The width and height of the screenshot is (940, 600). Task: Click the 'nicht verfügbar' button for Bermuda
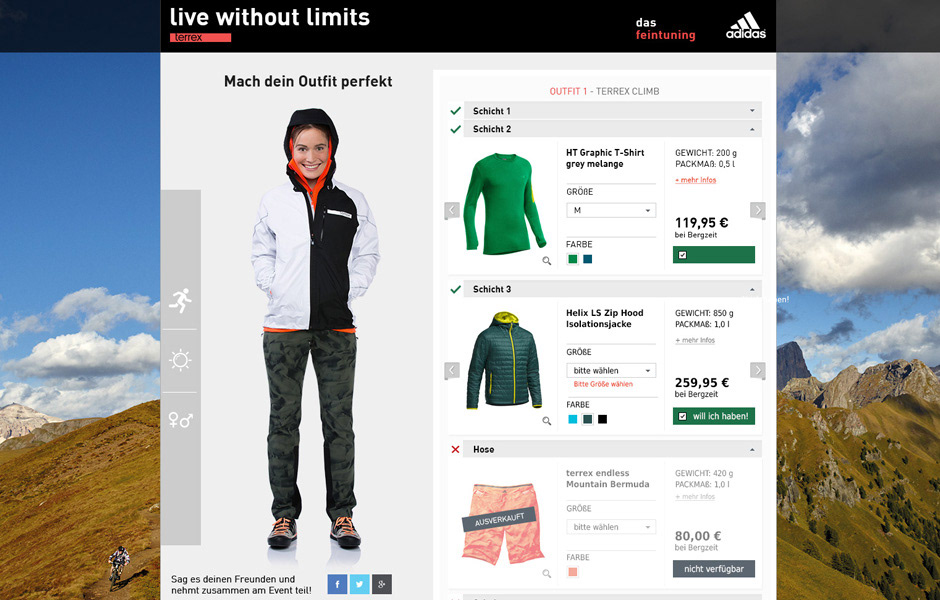(713, 569)
